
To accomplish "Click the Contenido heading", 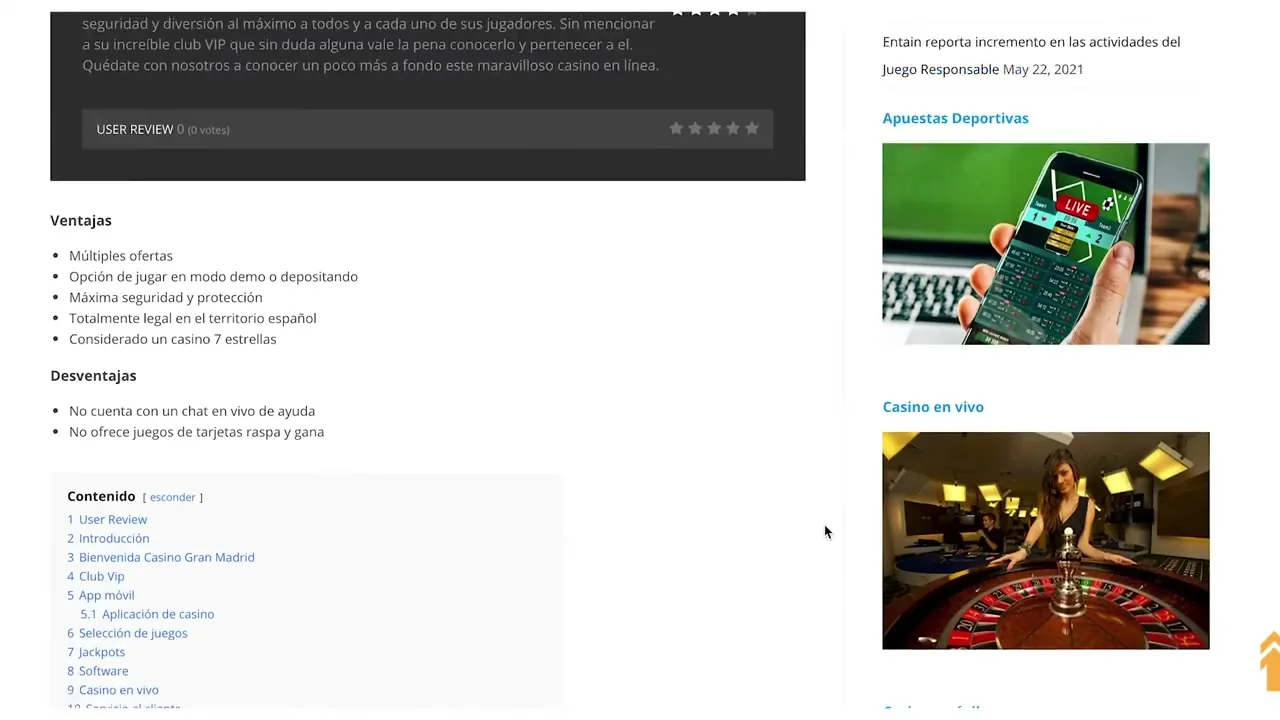I will [101, 496].
